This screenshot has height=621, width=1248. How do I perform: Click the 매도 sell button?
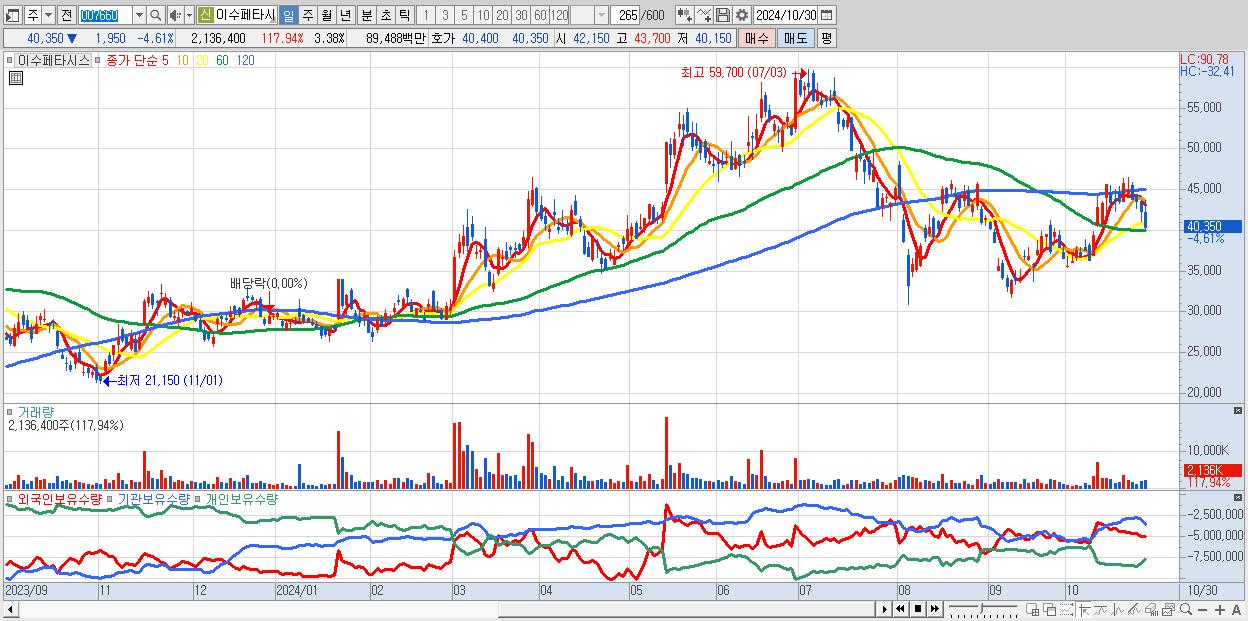(795, 38)
